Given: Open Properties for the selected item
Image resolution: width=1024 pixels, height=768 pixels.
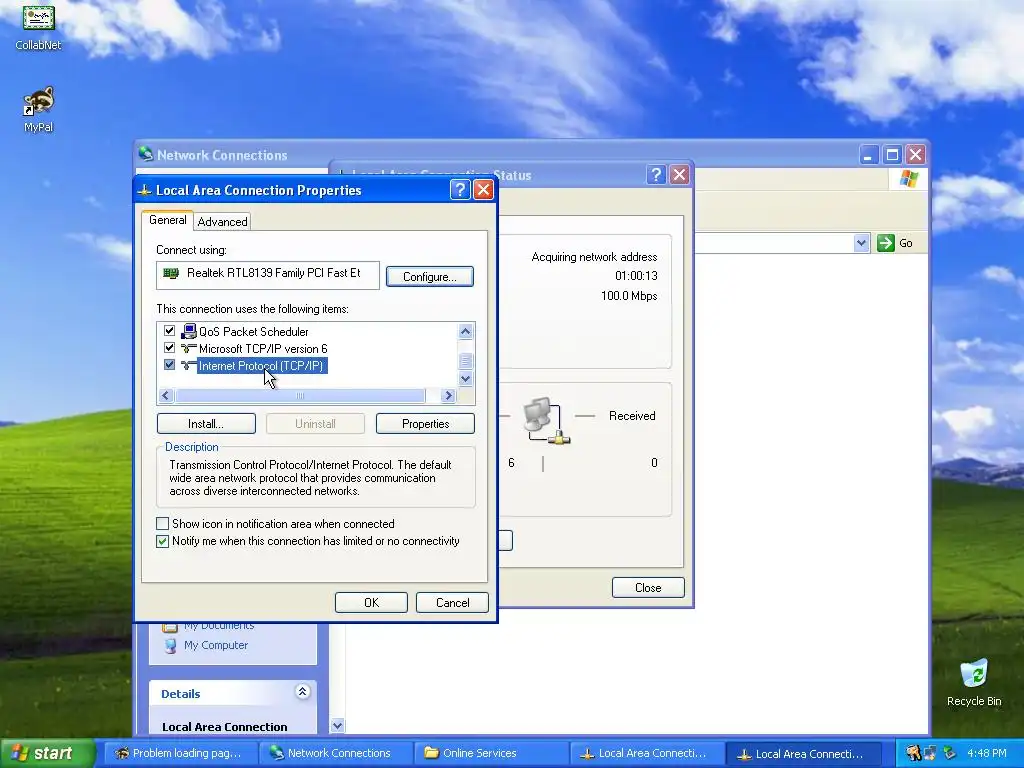Looking at the screenshot, I should [426, 424].
